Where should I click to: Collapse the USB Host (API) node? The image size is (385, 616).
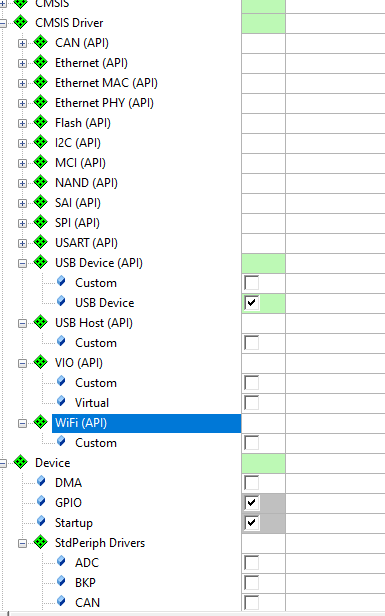pyautogui.click(x=22, y=324)
